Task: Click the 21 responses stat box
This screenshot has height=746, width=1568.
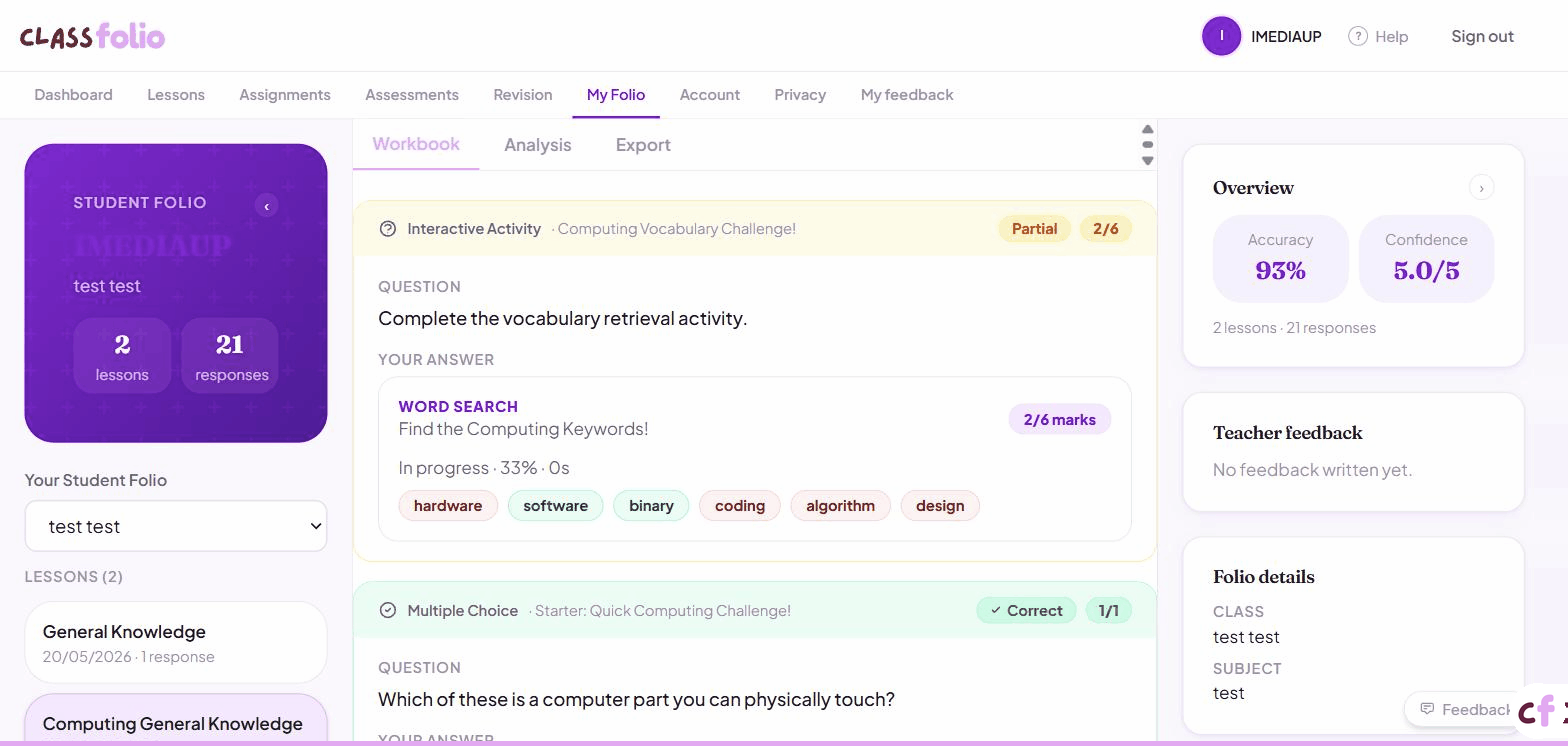Action: 230,355
